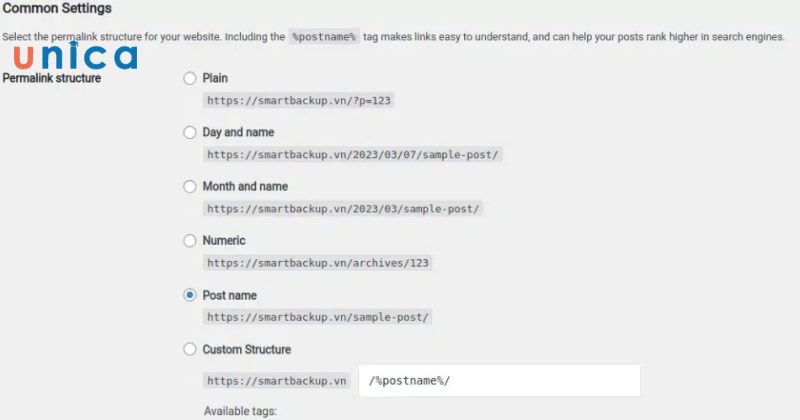Select the Month and name radio button
Screen dimensions: 800x420
pos(190,186)
